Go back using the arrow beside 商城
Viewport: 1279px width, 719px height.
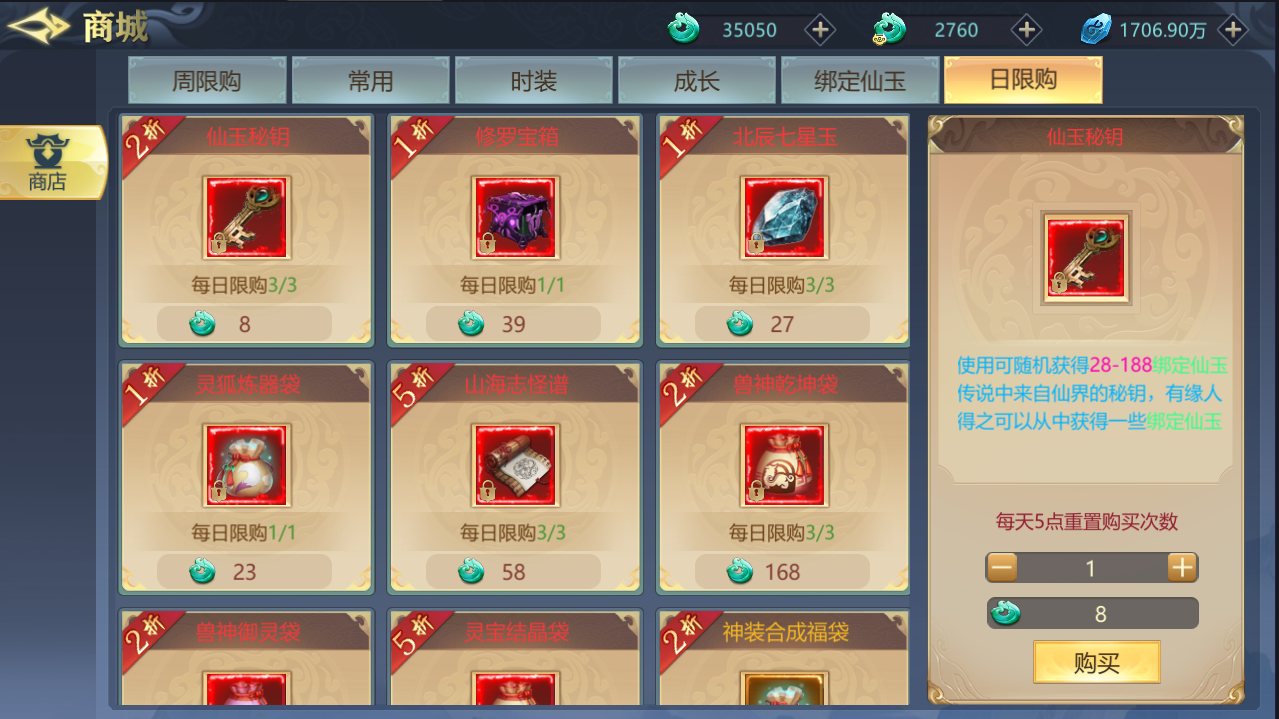[x=38, y=26]
